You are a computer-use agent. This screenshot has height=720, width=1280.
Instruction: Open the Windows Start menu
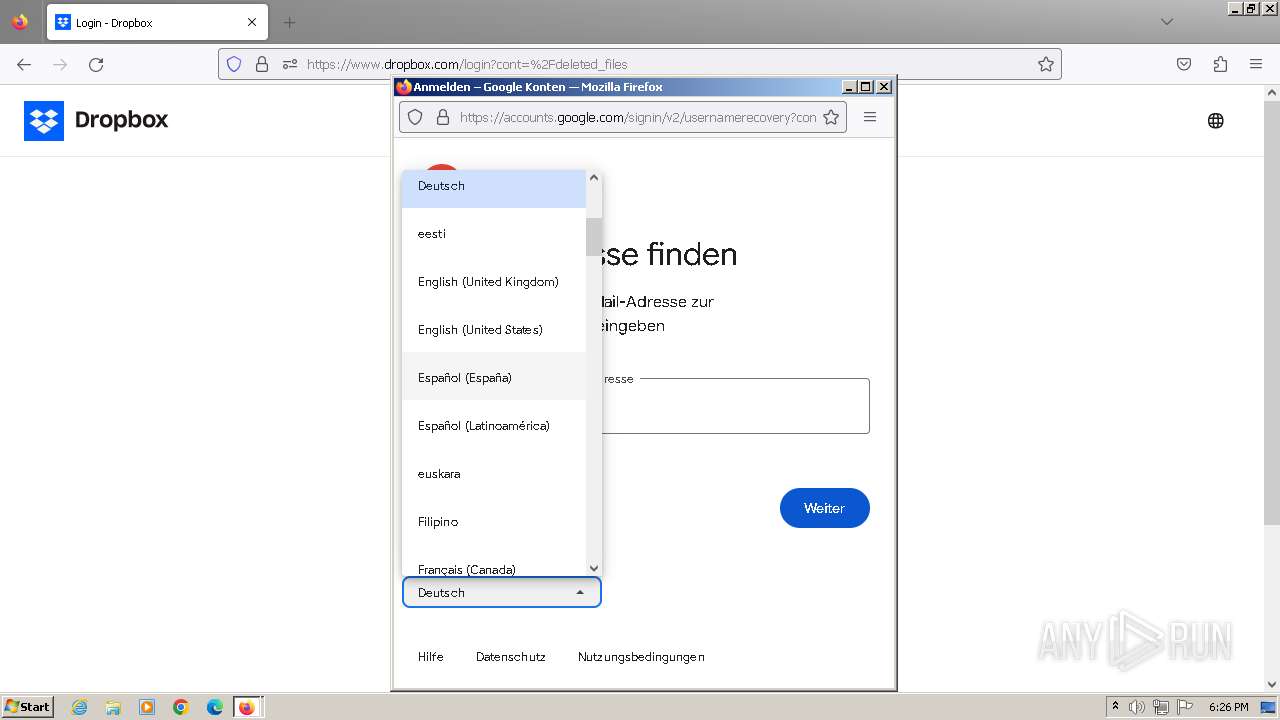coord(27,707)
